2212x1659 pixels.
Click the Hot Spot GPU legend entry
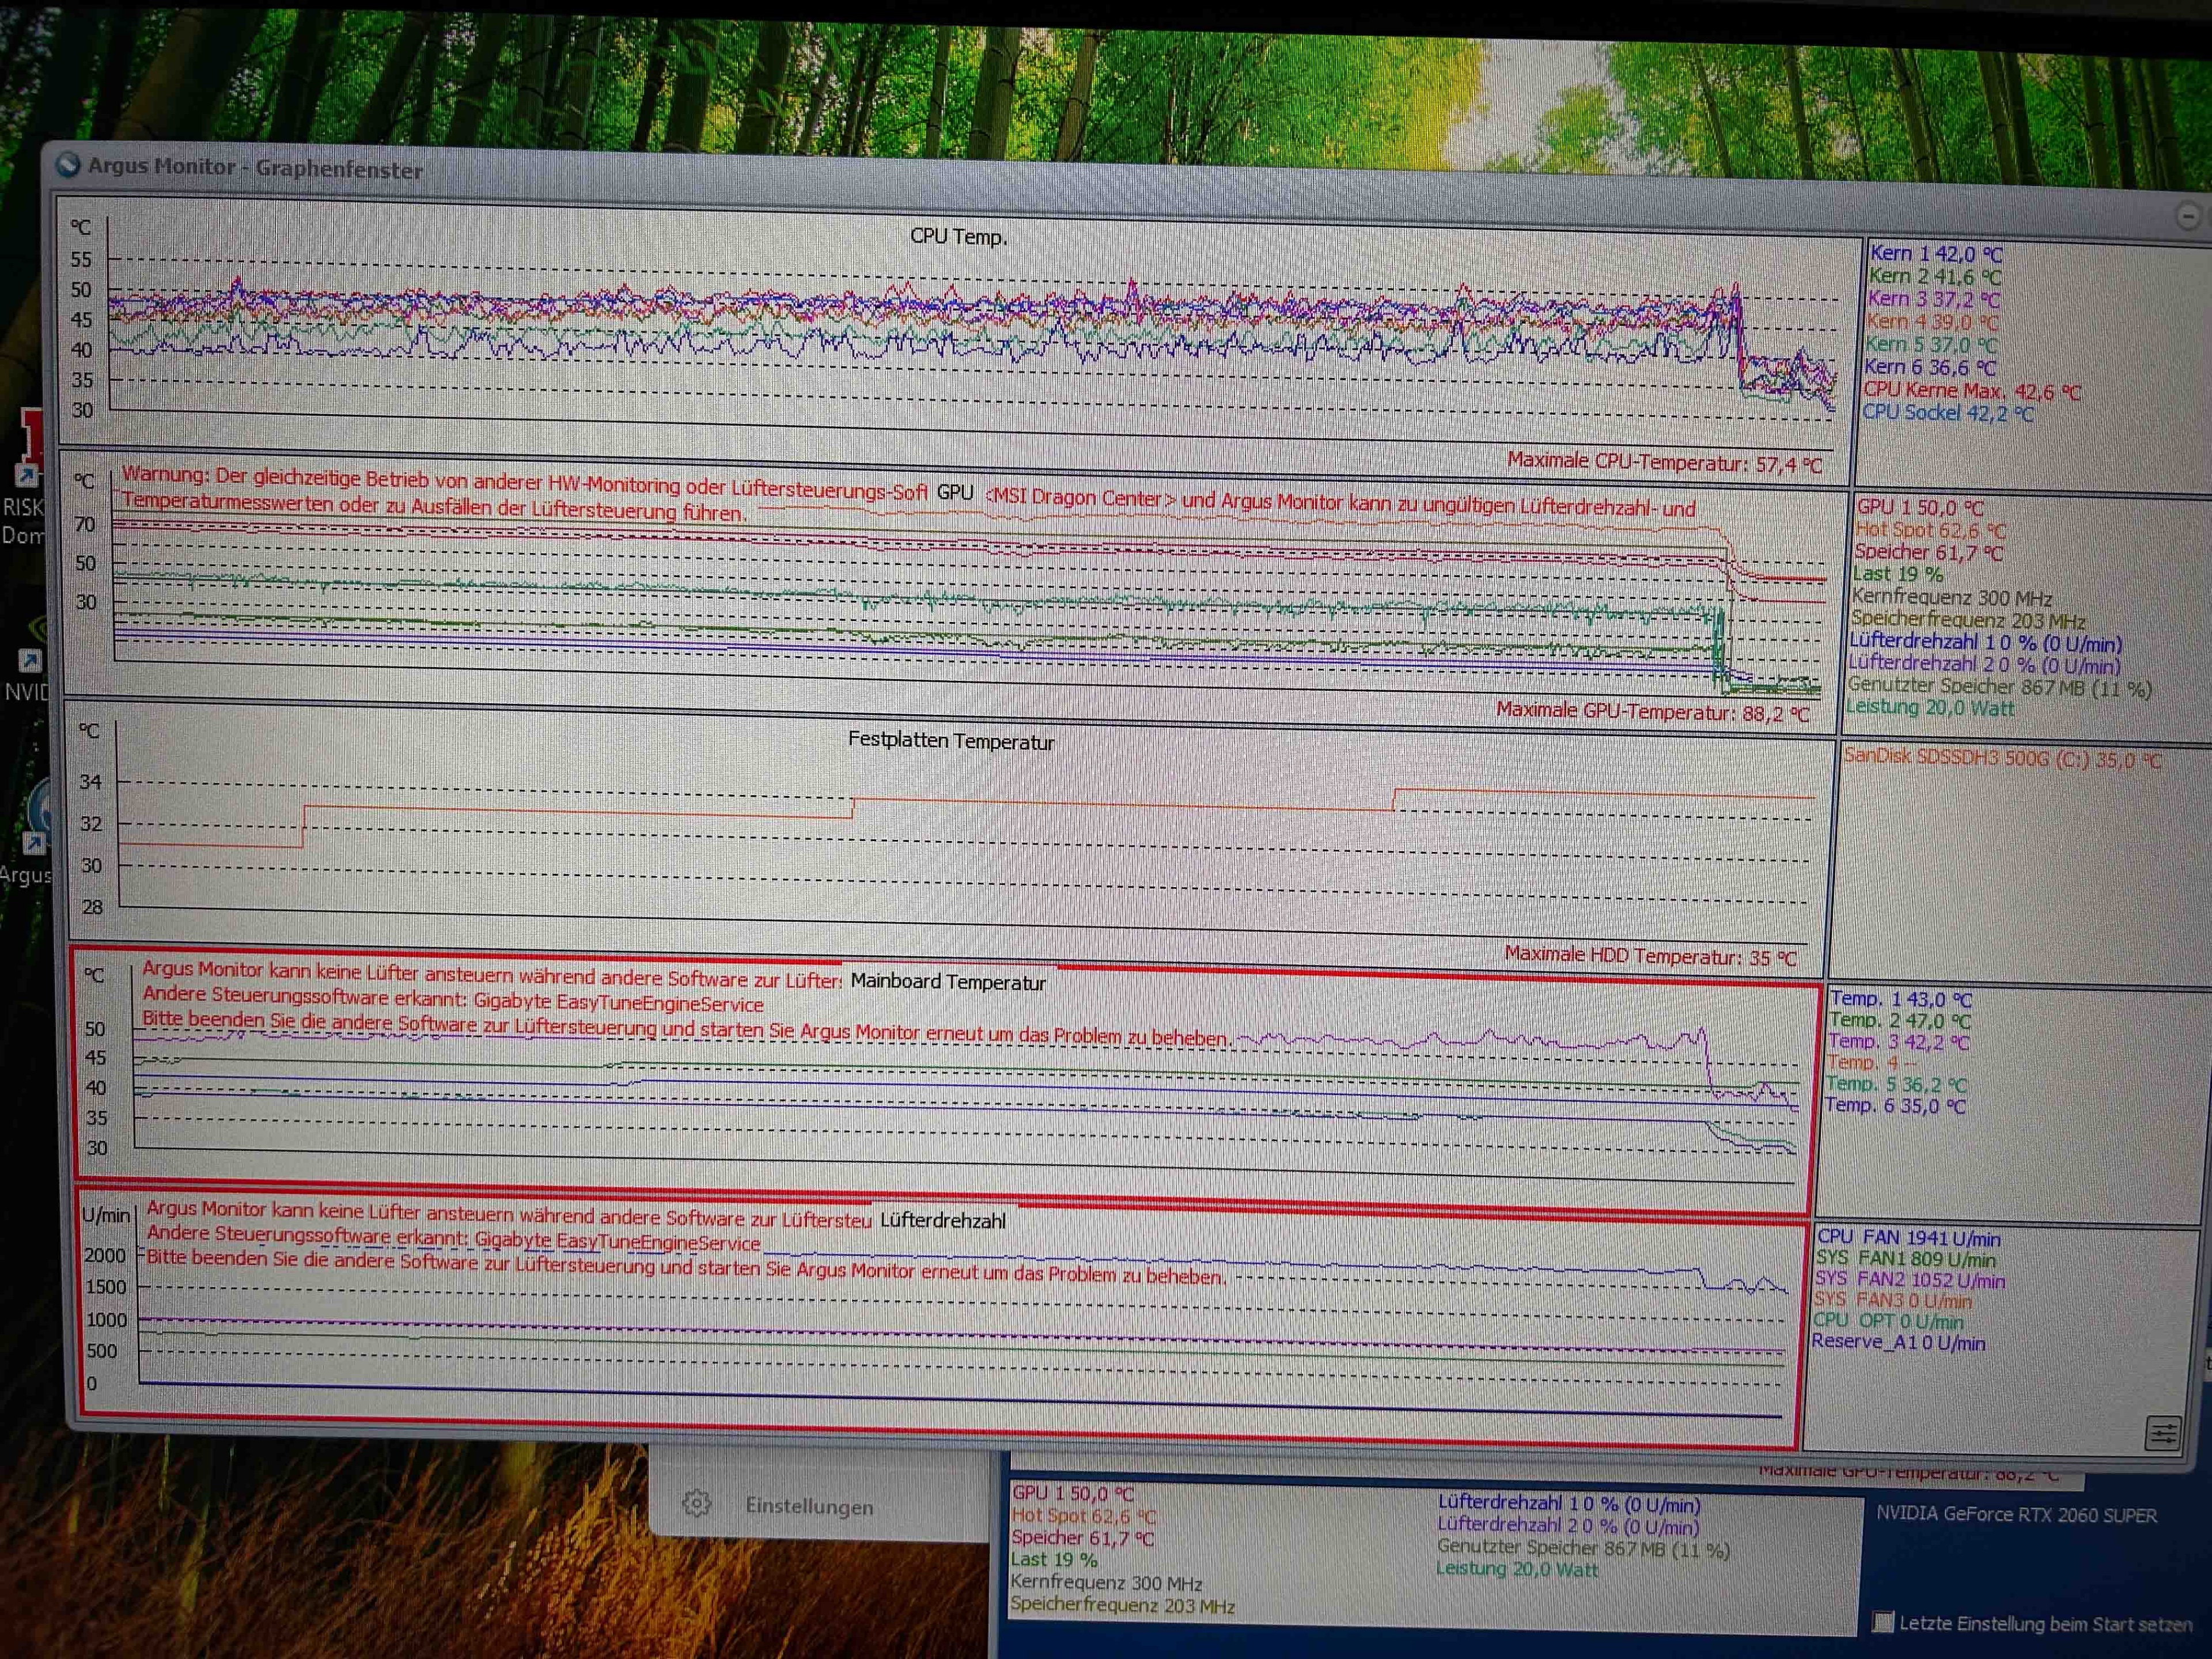pyautogui.click(x=1929, y=530)
